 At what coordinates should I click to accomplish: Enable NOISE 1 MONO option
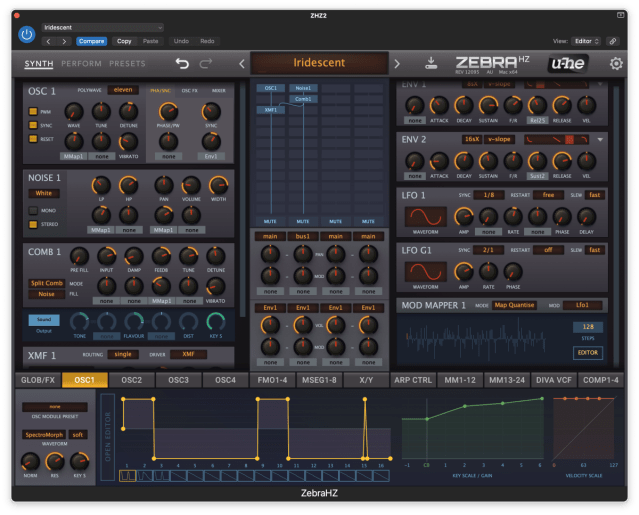click(33, 211)
